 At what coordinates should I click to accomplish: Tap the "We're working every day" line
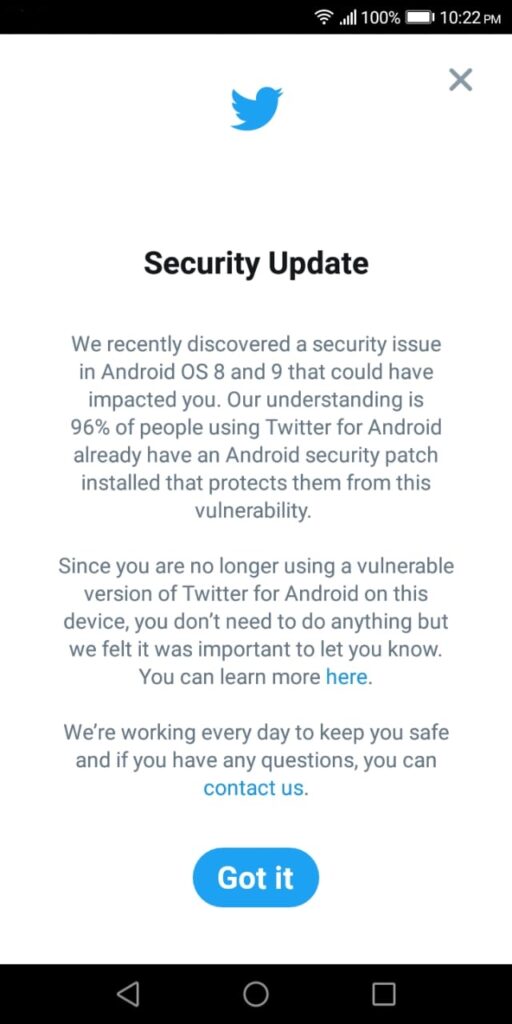click(x=256, y=732)
